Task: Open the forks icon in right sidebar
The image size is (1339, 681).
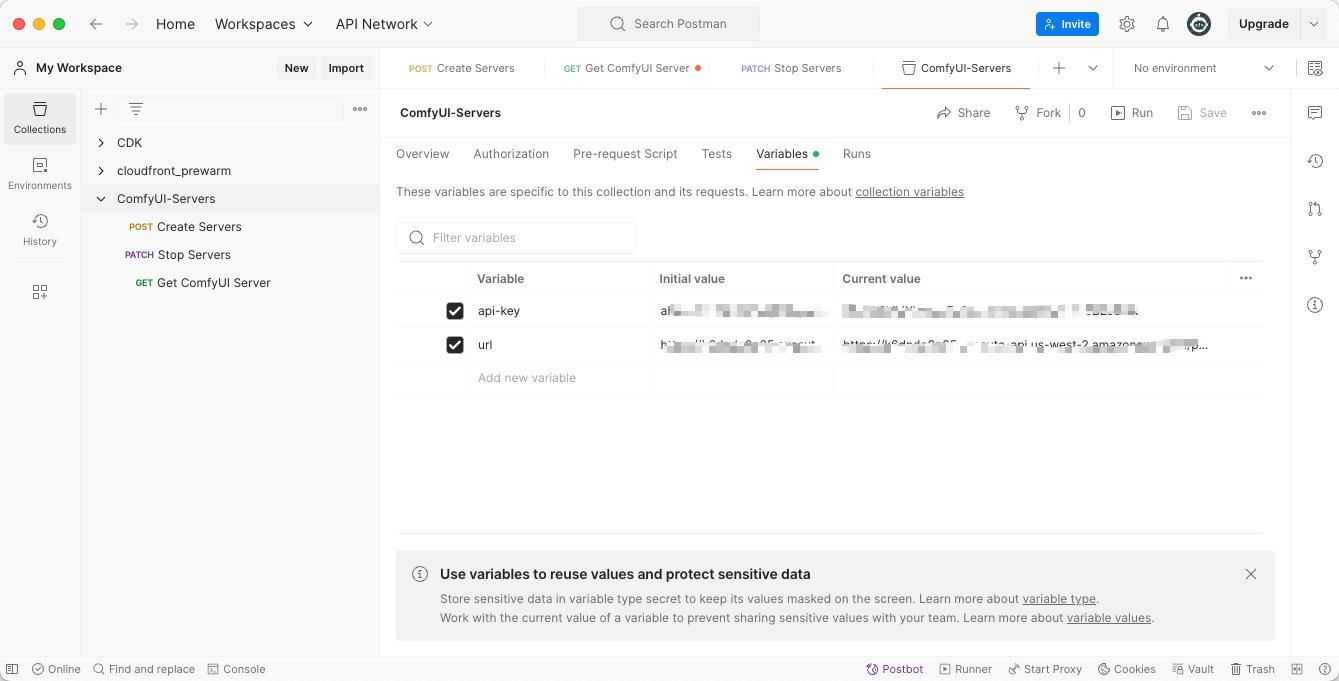Action: point(1315,257)
